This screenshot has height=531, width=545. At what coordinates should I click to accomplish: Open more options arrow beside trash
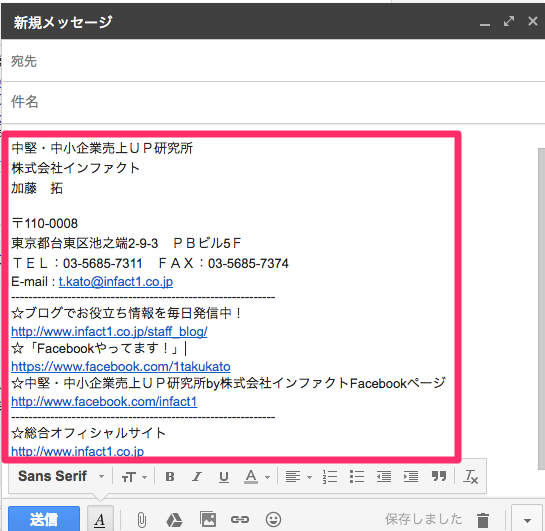[x=527, y=520]
